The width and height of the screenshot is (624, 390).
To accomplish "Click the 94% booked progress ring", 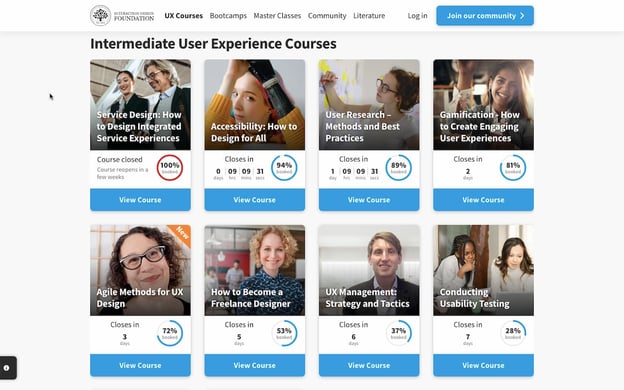I will coord(284,168).
